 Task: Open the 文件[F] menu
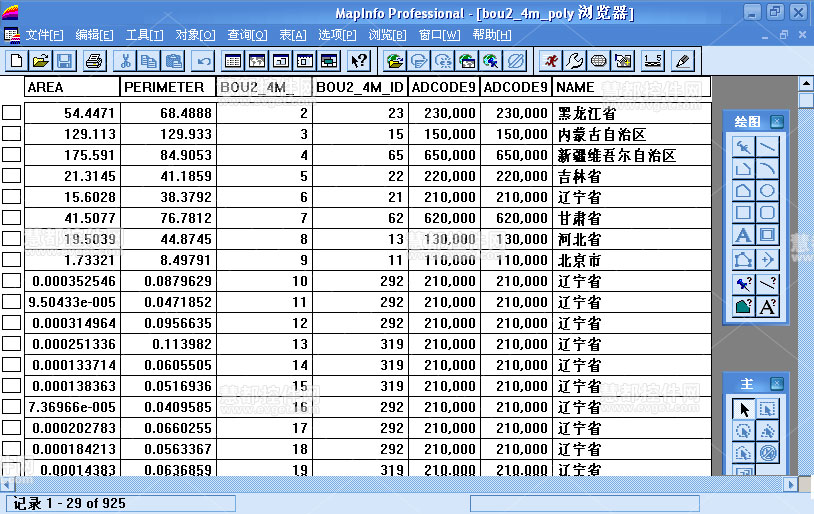point(45,35)
